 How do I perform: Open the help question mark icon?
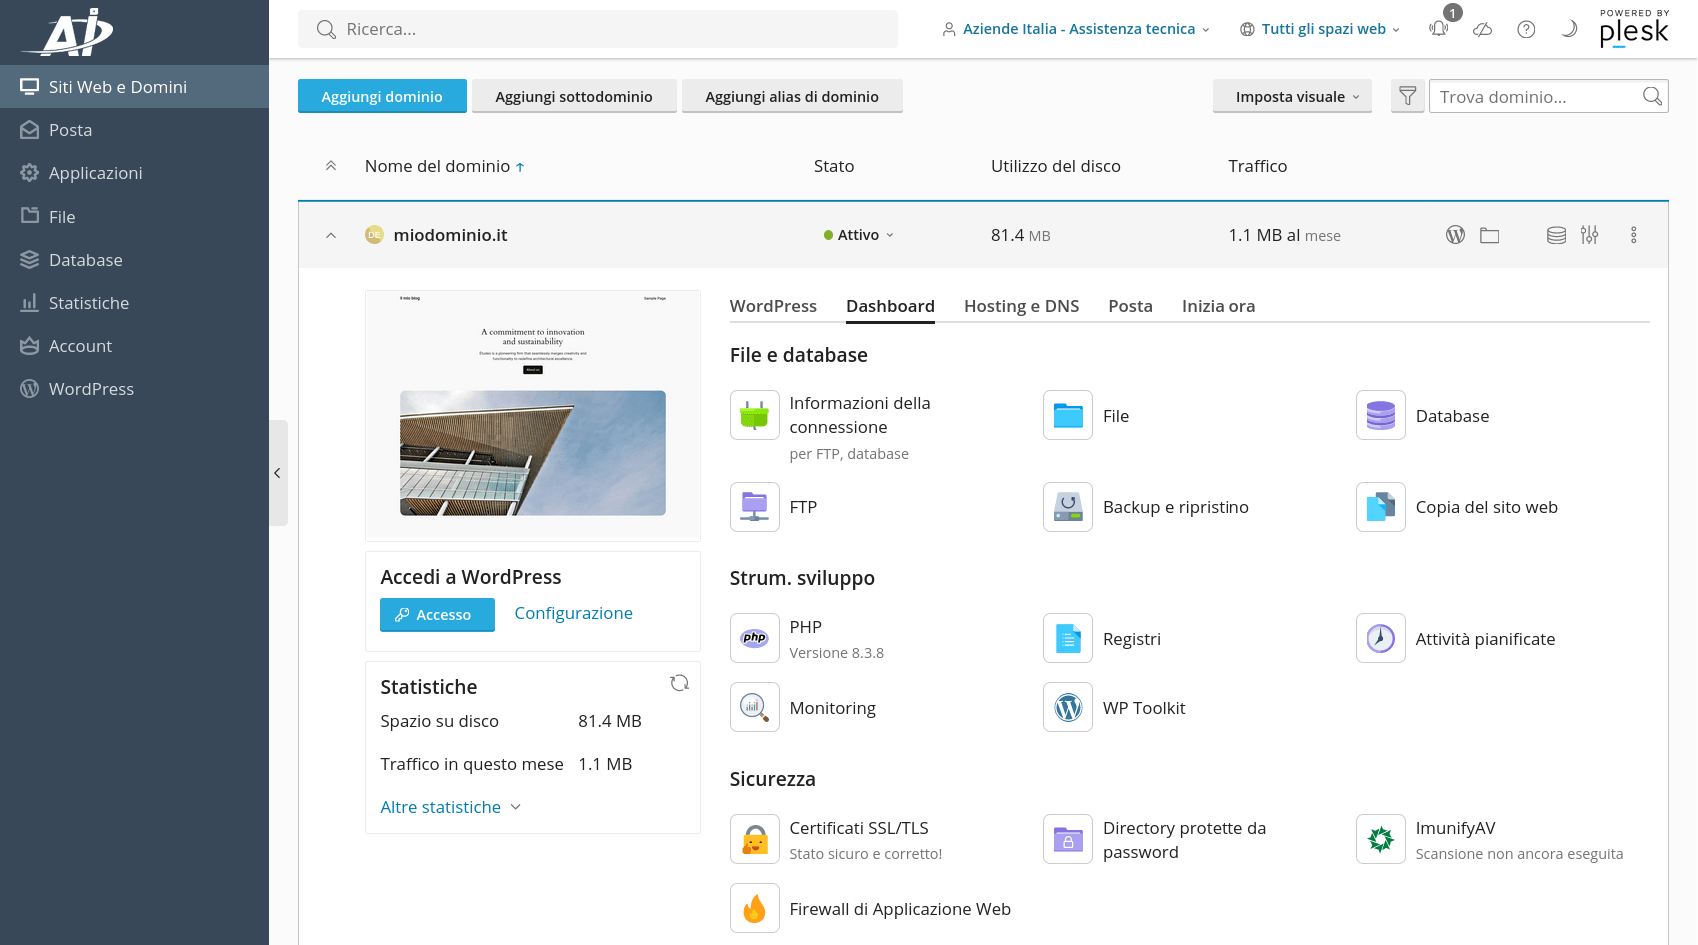point(1526,29)
